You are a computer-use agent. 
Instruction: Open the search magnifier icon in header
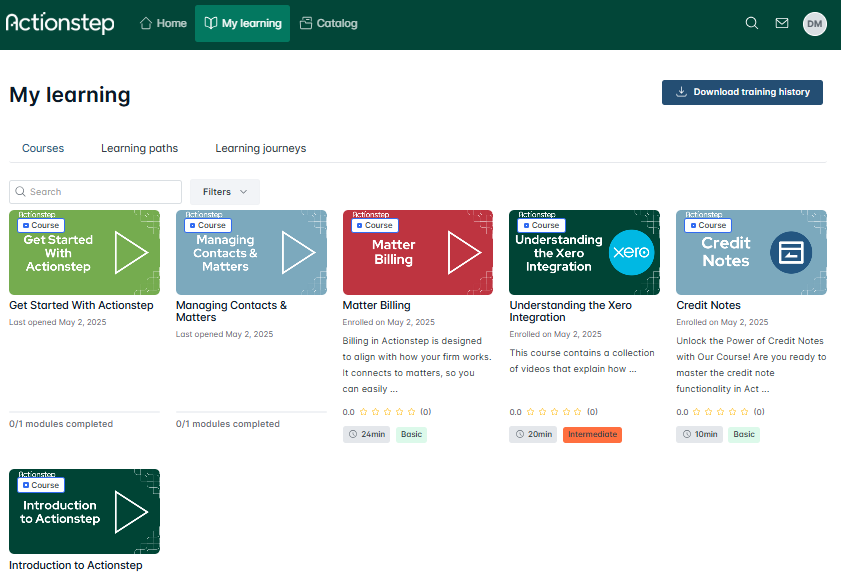click(752, 23)
